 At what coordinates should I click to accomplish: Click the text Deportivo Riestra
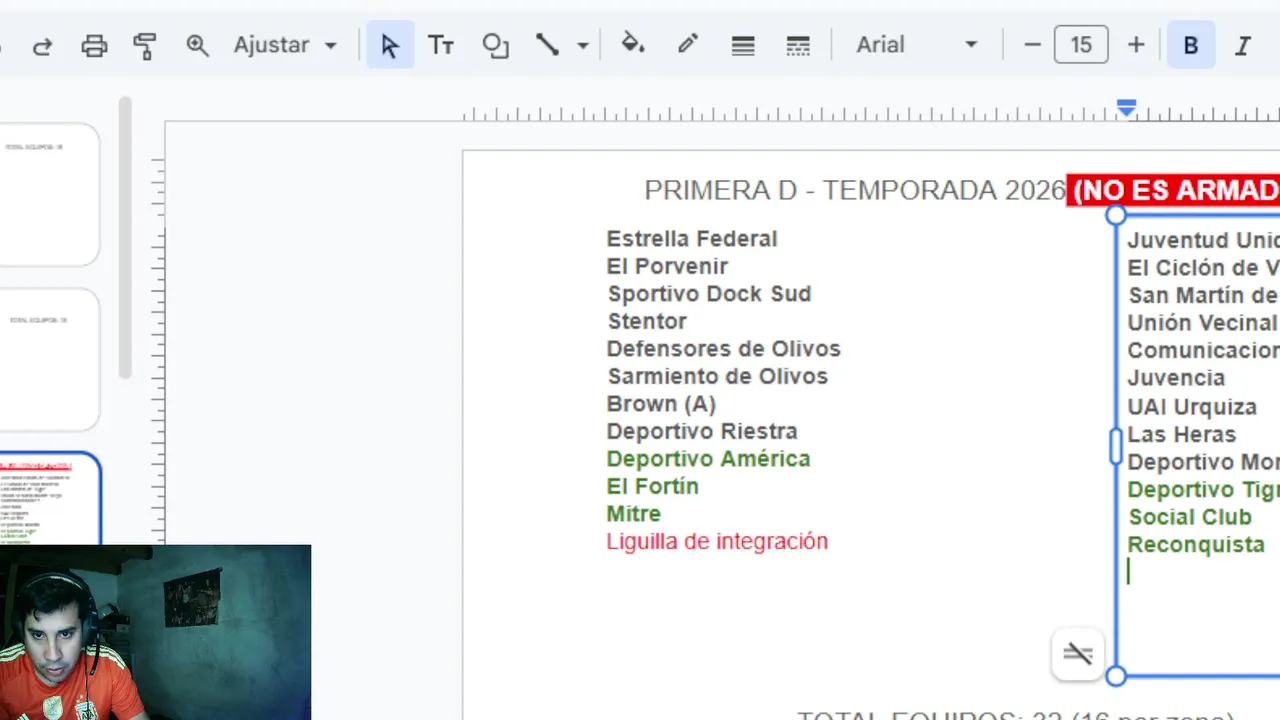[x=702, y=431]
